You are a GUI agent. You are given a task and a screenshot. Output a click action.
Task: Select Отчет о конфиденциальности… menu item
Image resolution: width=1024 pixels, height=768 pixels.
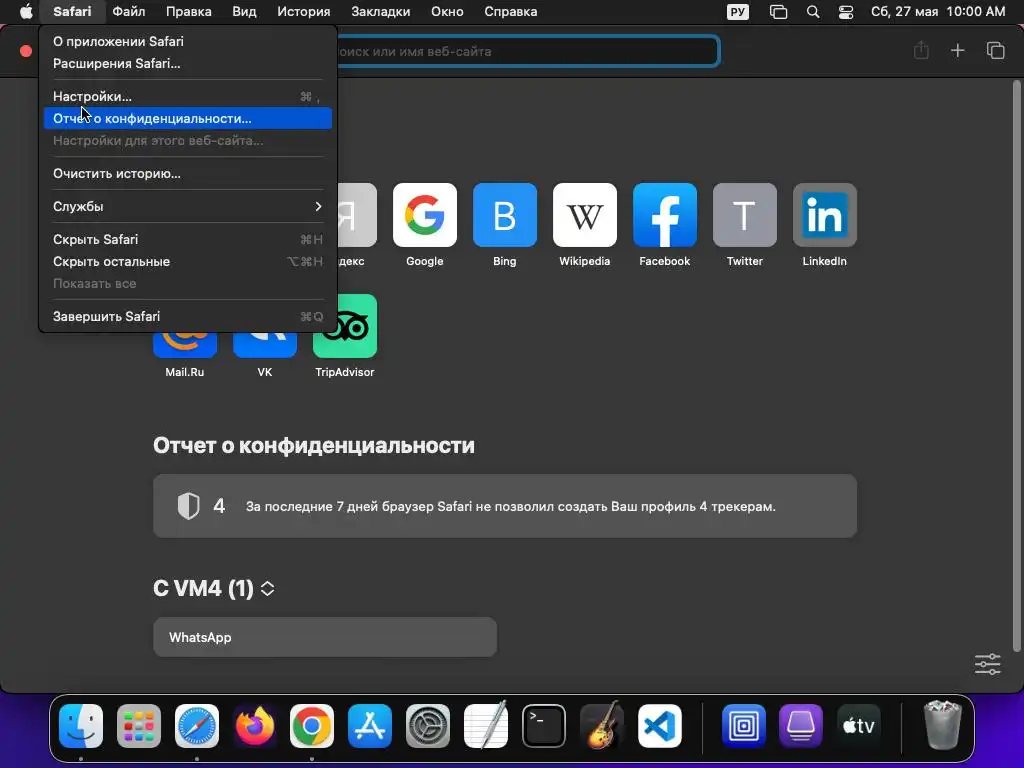point(187,118)
